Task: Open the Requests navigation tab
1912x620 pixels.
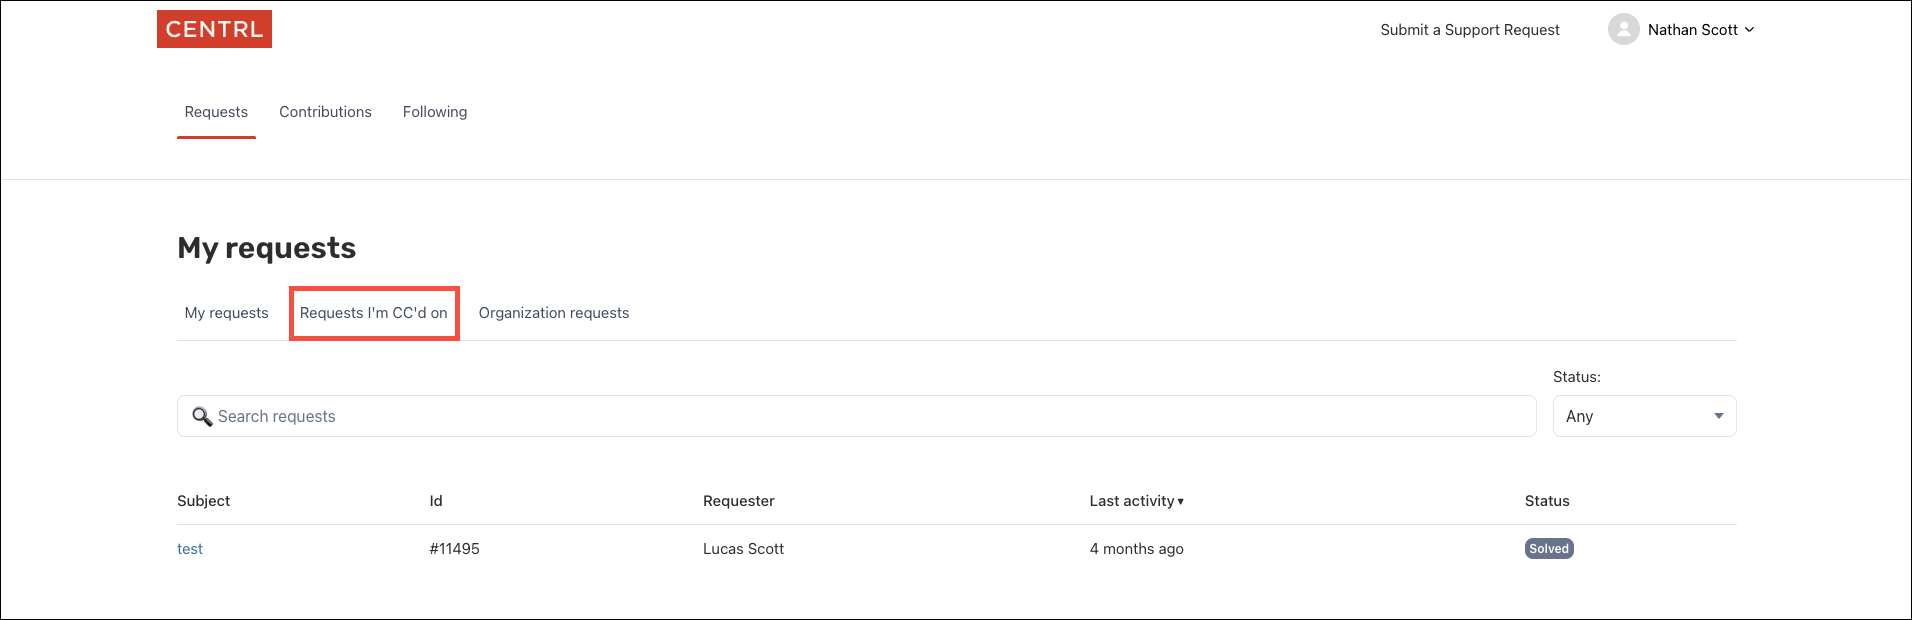Action: (216, 112)
